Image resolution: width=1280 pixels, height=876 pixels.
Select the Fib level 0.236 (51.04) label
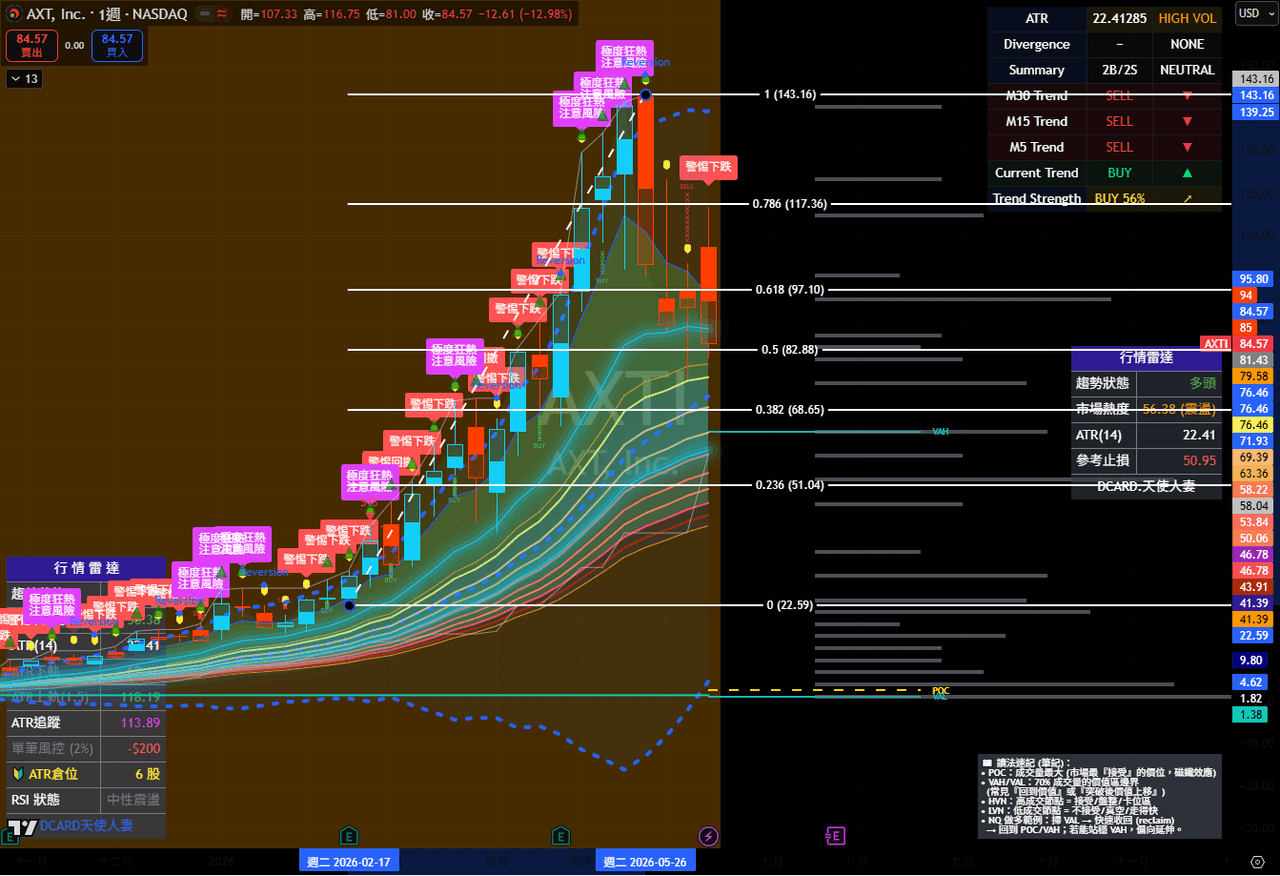[790, 485]
